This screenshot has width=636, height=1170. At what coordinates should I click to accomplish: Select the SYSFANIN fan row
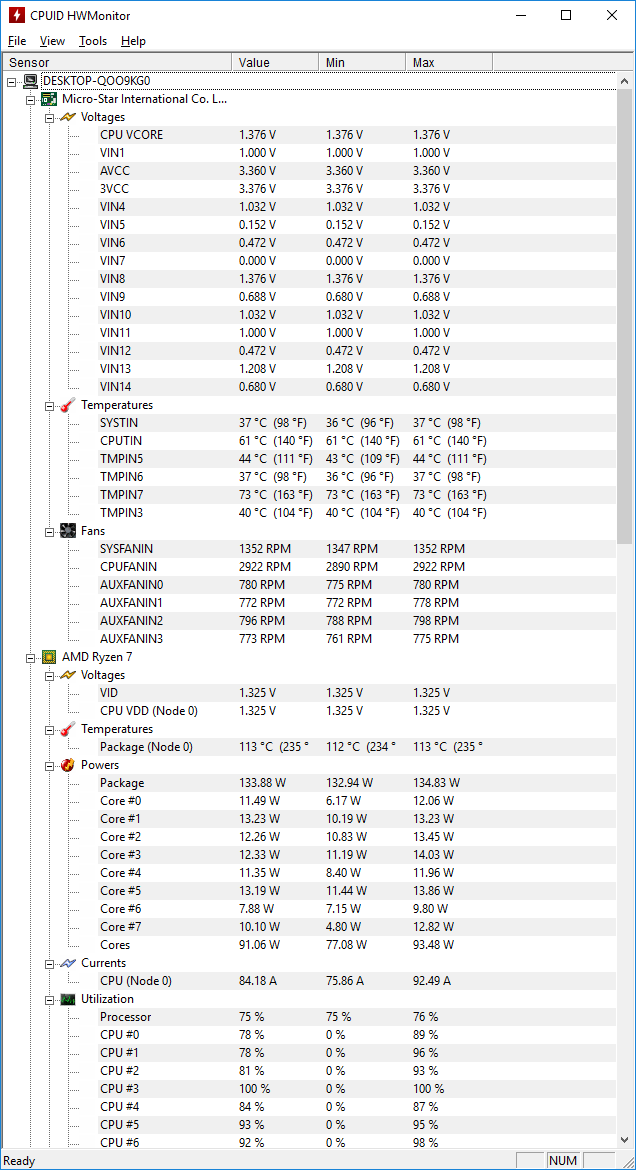tap(357, 548)
